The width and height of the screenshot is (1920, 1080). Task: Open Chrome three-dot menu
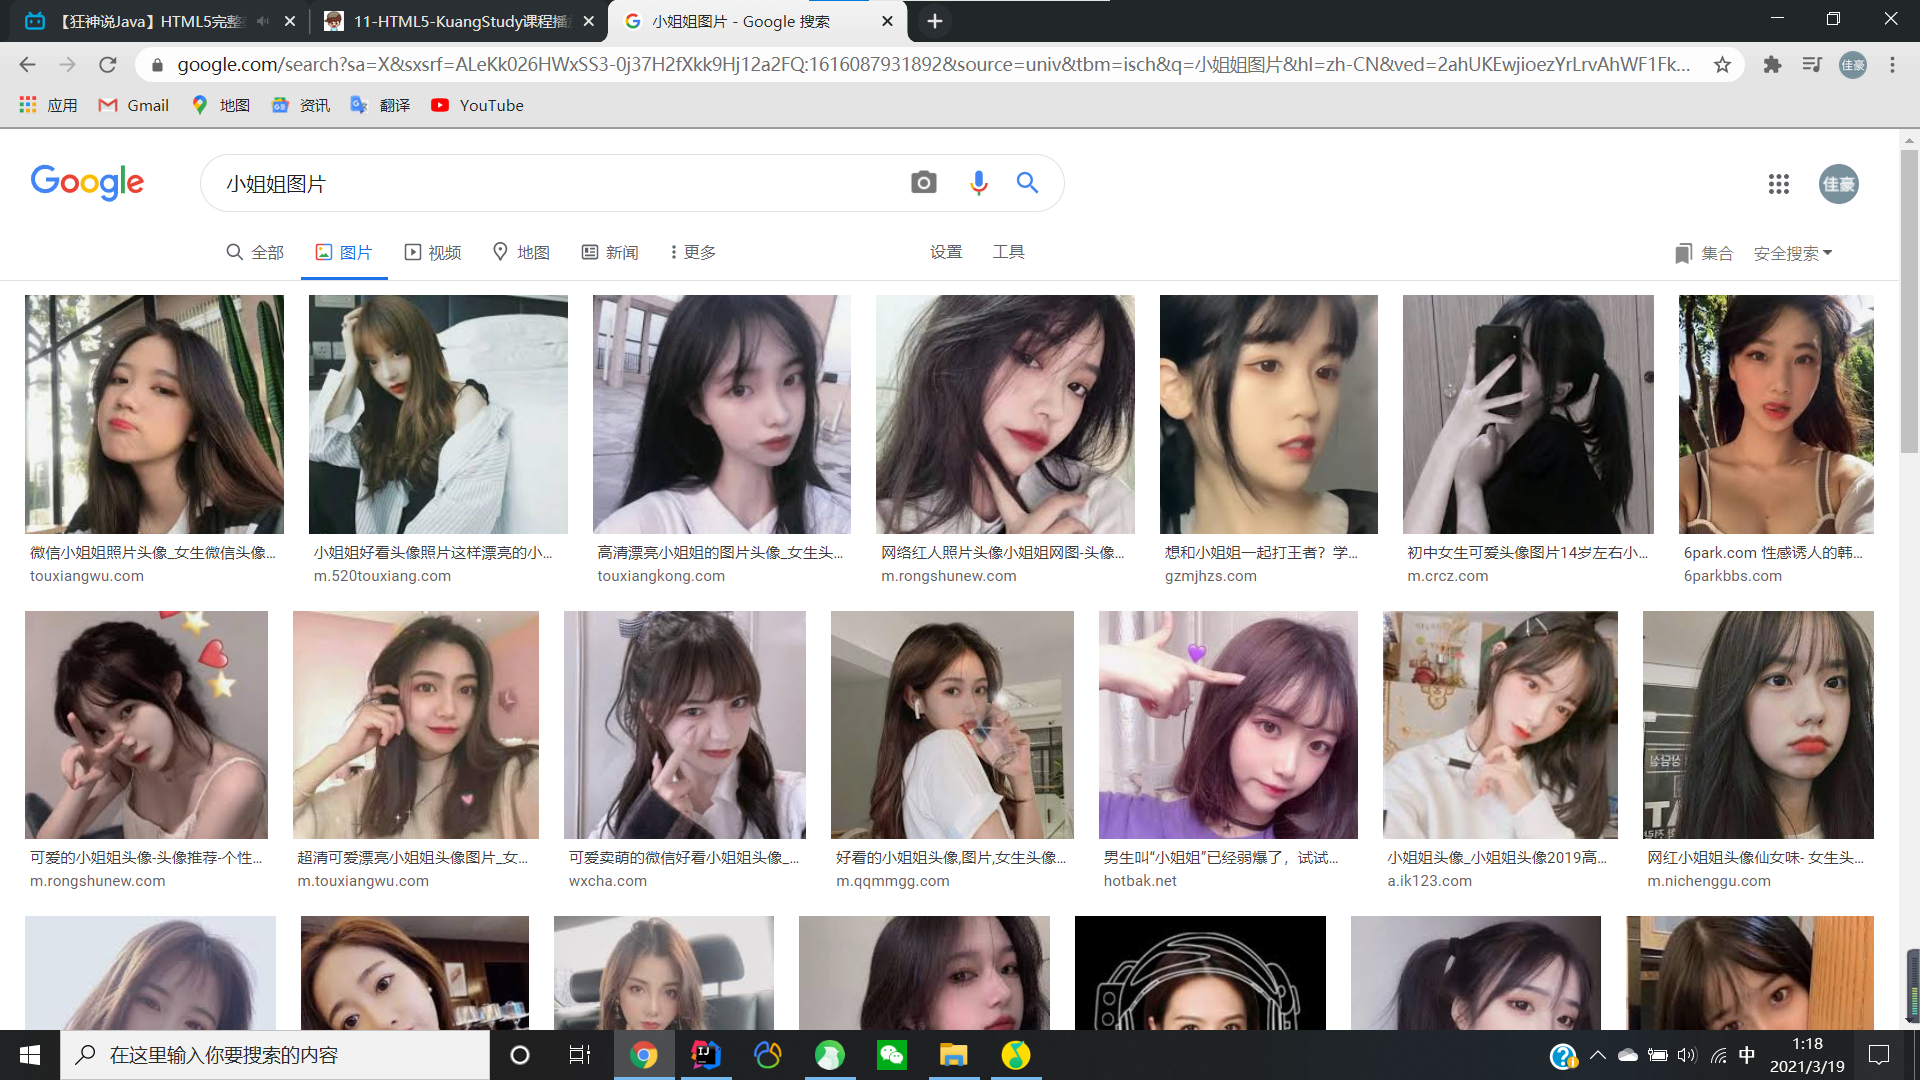pos(1892,65)
